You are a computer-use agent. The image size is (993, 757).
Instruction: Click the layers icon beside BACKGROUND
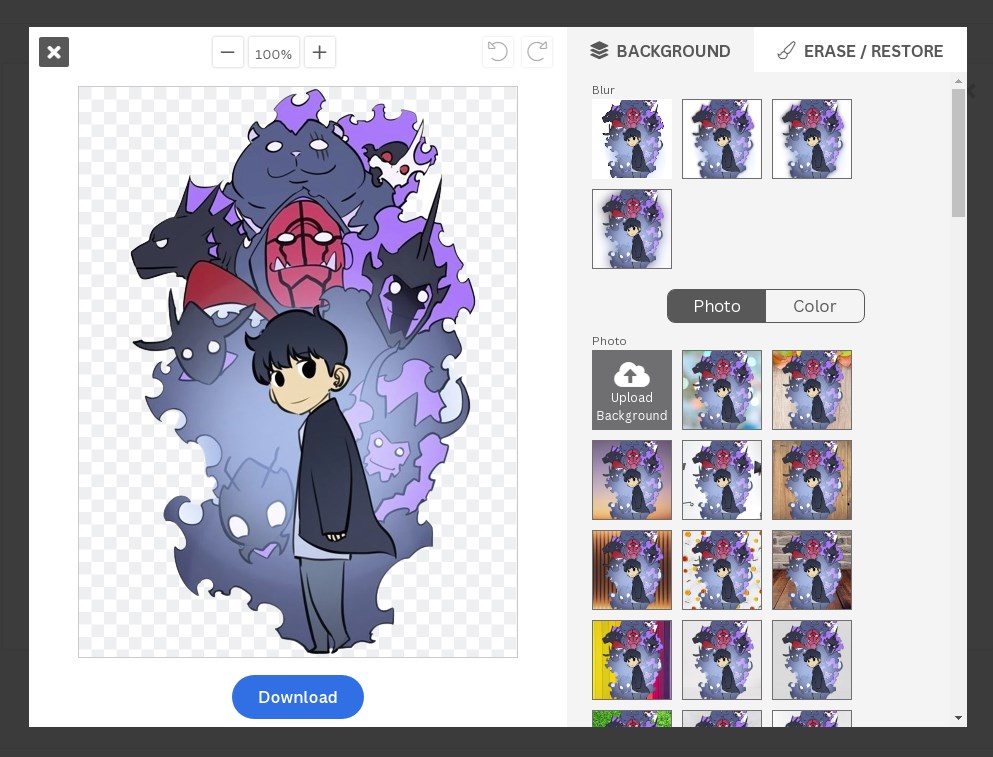tap(599, 51)
